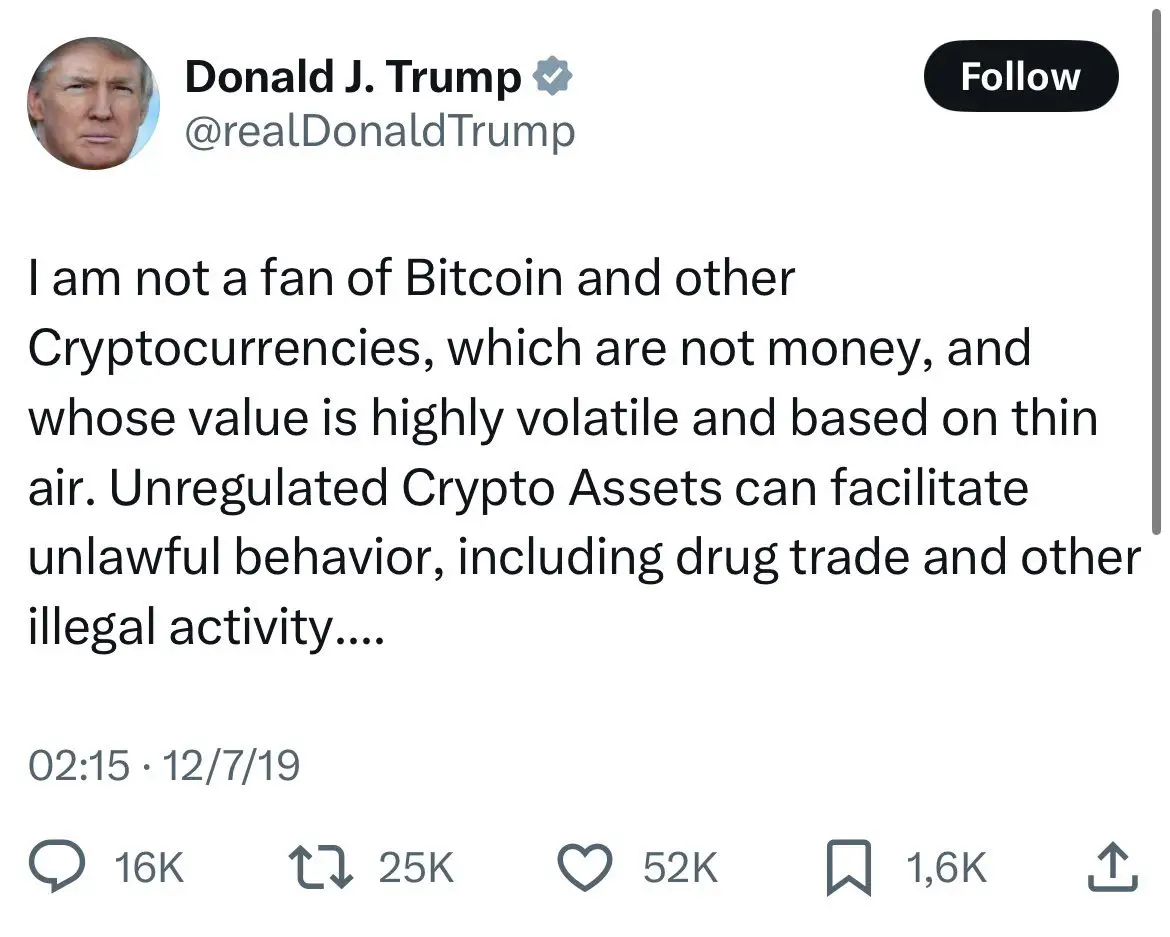Click the Donald J. Trump display name
Screen dimensions: 1170x937
coord(352,74)
